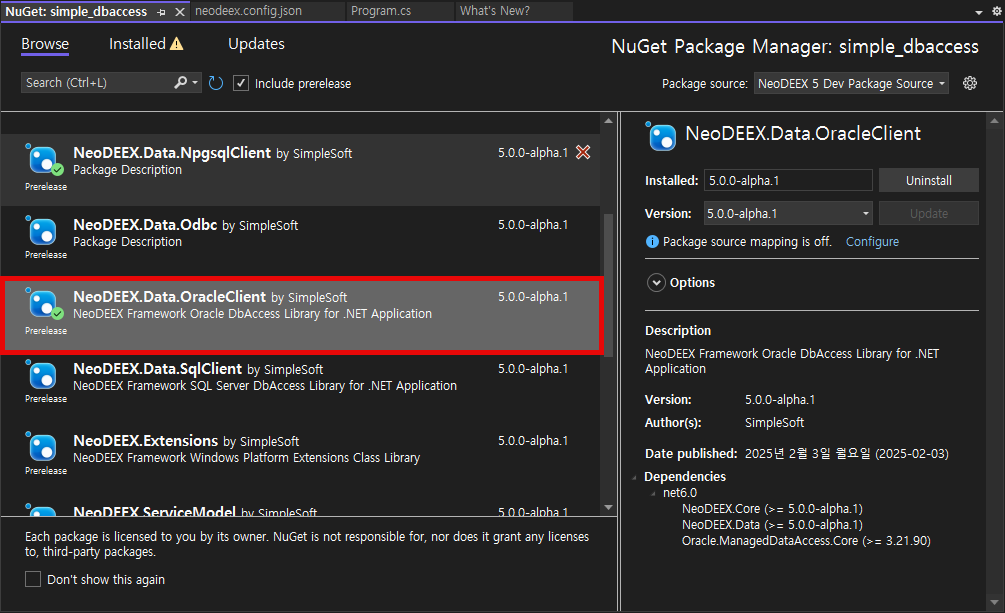Image resolution: width=1005 pixels, height=613 pixels.
Task: Click the NeoDEEX.Data.OracleClient details title
Action: tap(803, 133)
